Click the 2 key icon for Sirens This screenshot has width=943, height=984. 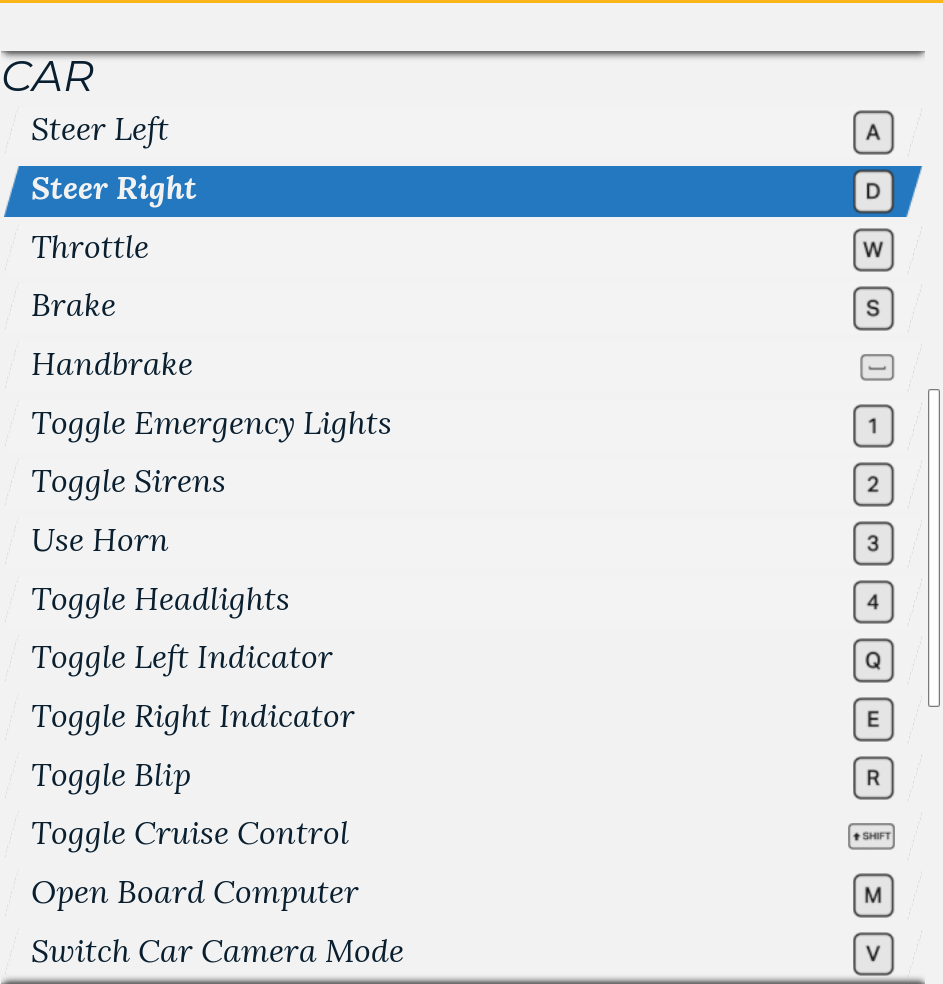coord(873,485)
